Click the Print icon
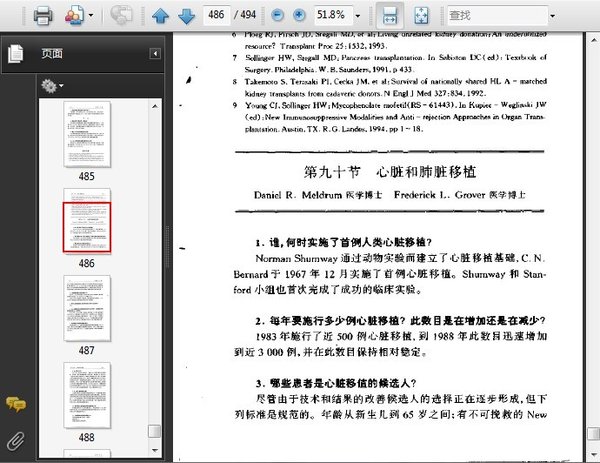This screenshot has height=463, width=600. pos(44,16)
